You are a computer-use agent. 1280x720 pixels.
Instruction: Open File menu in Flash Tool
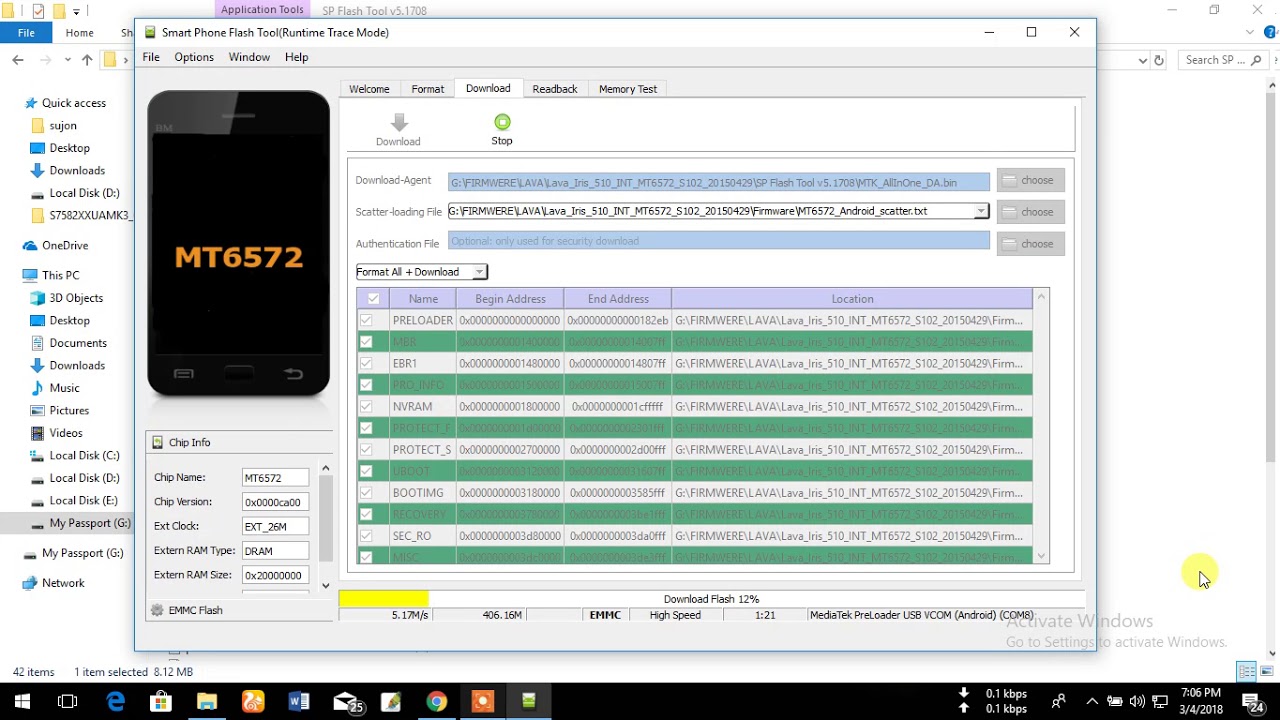(x=151, y=57)
